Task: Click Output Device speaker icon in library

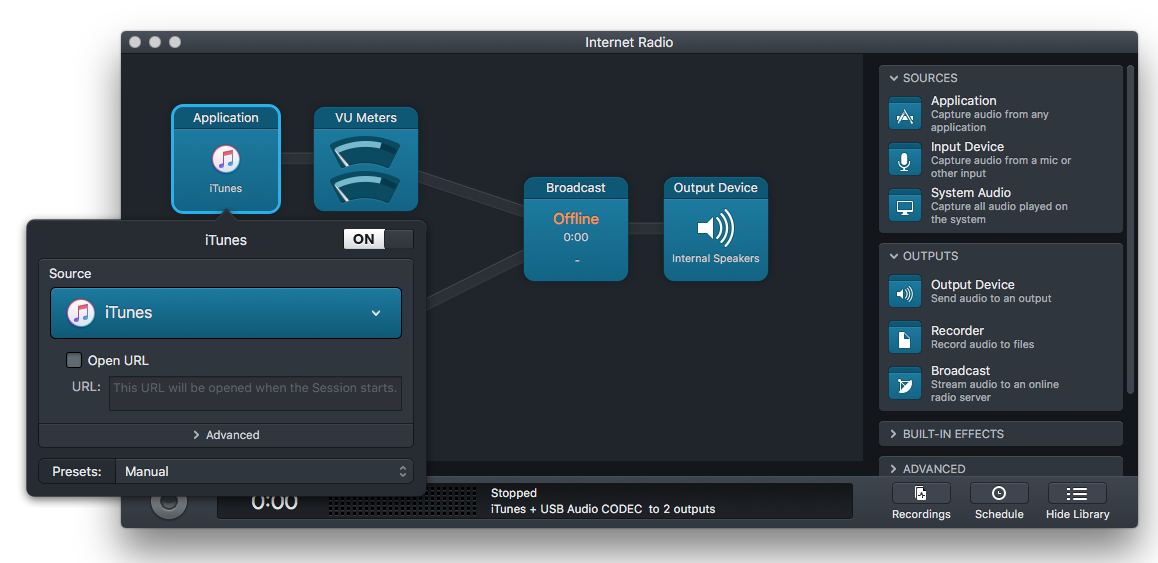Action: [x=905, y=291]
